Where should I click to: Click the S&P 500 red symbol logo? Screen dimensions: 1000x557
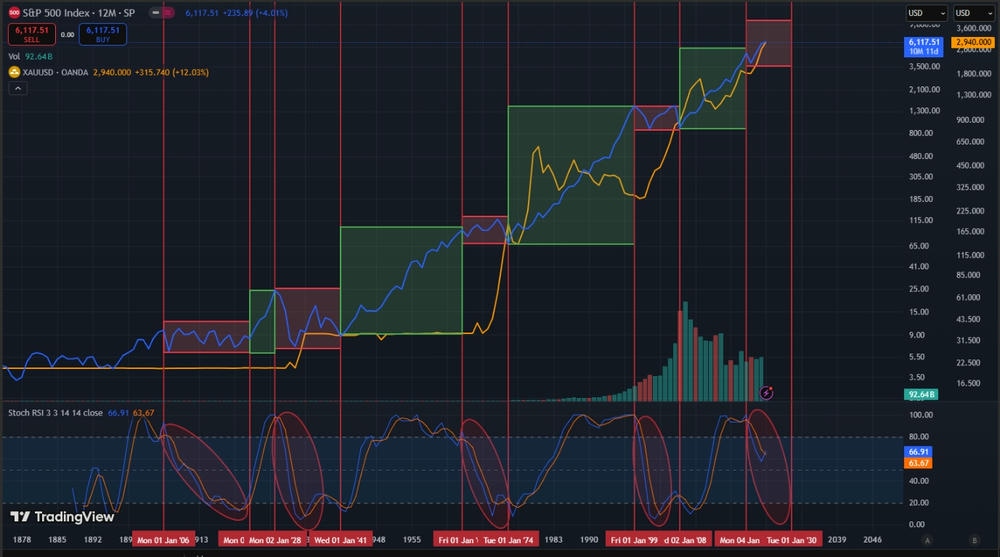tap(14, 14)
